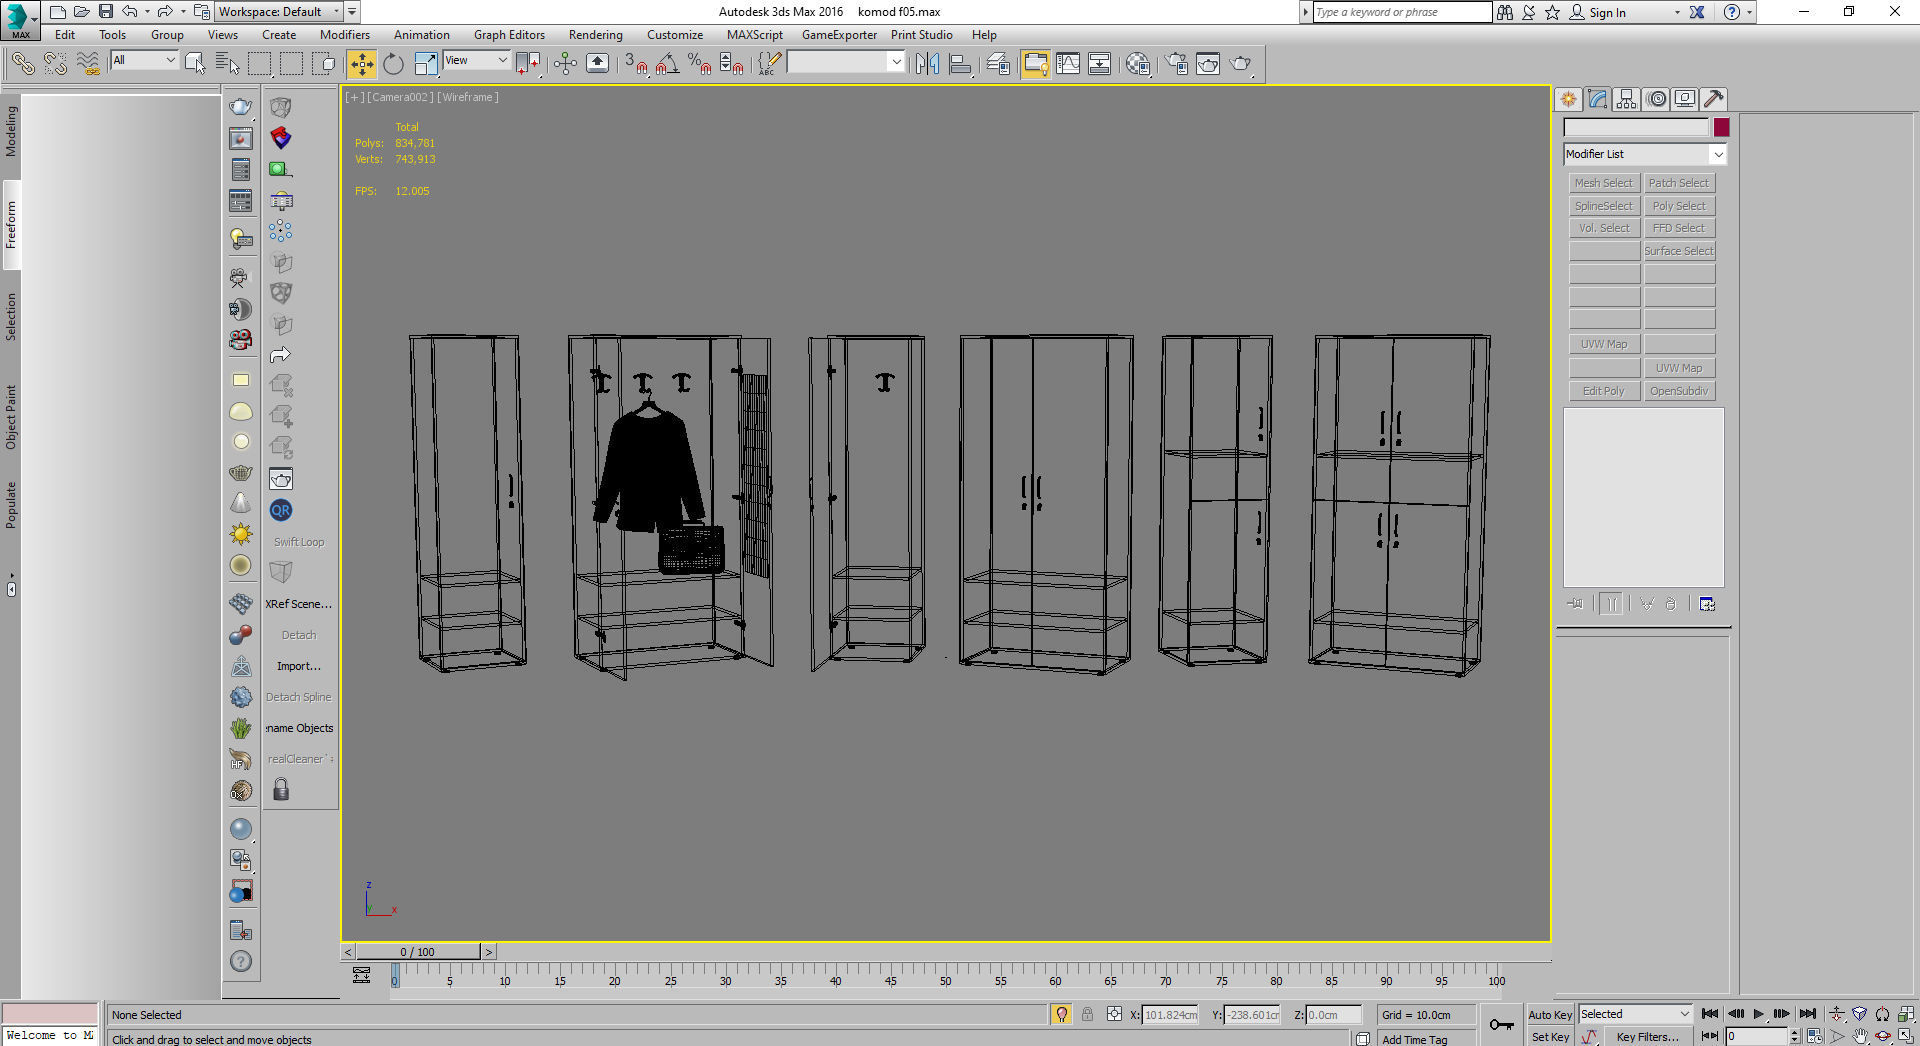Switch to the Utilities hammer tab
This screenshot has height=1046, width=1920.
pyautogui.click(x=1714, y=99)
